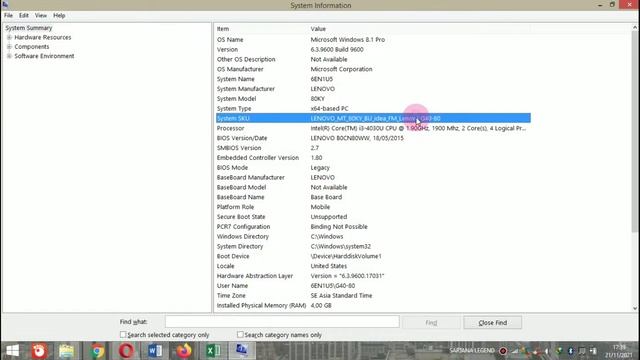Open the Edit menu

pos(24,15)
